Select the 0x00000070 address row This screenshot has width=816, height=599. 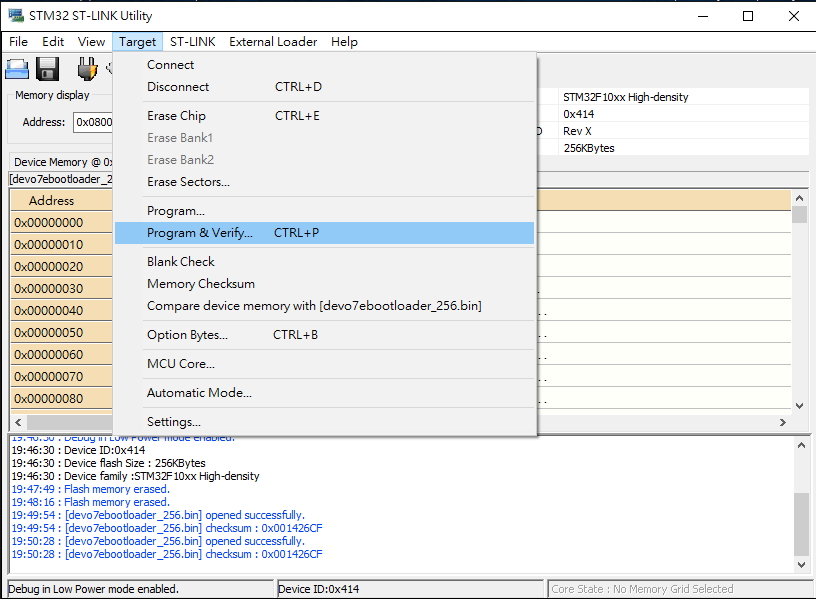[x=61, y=376]
